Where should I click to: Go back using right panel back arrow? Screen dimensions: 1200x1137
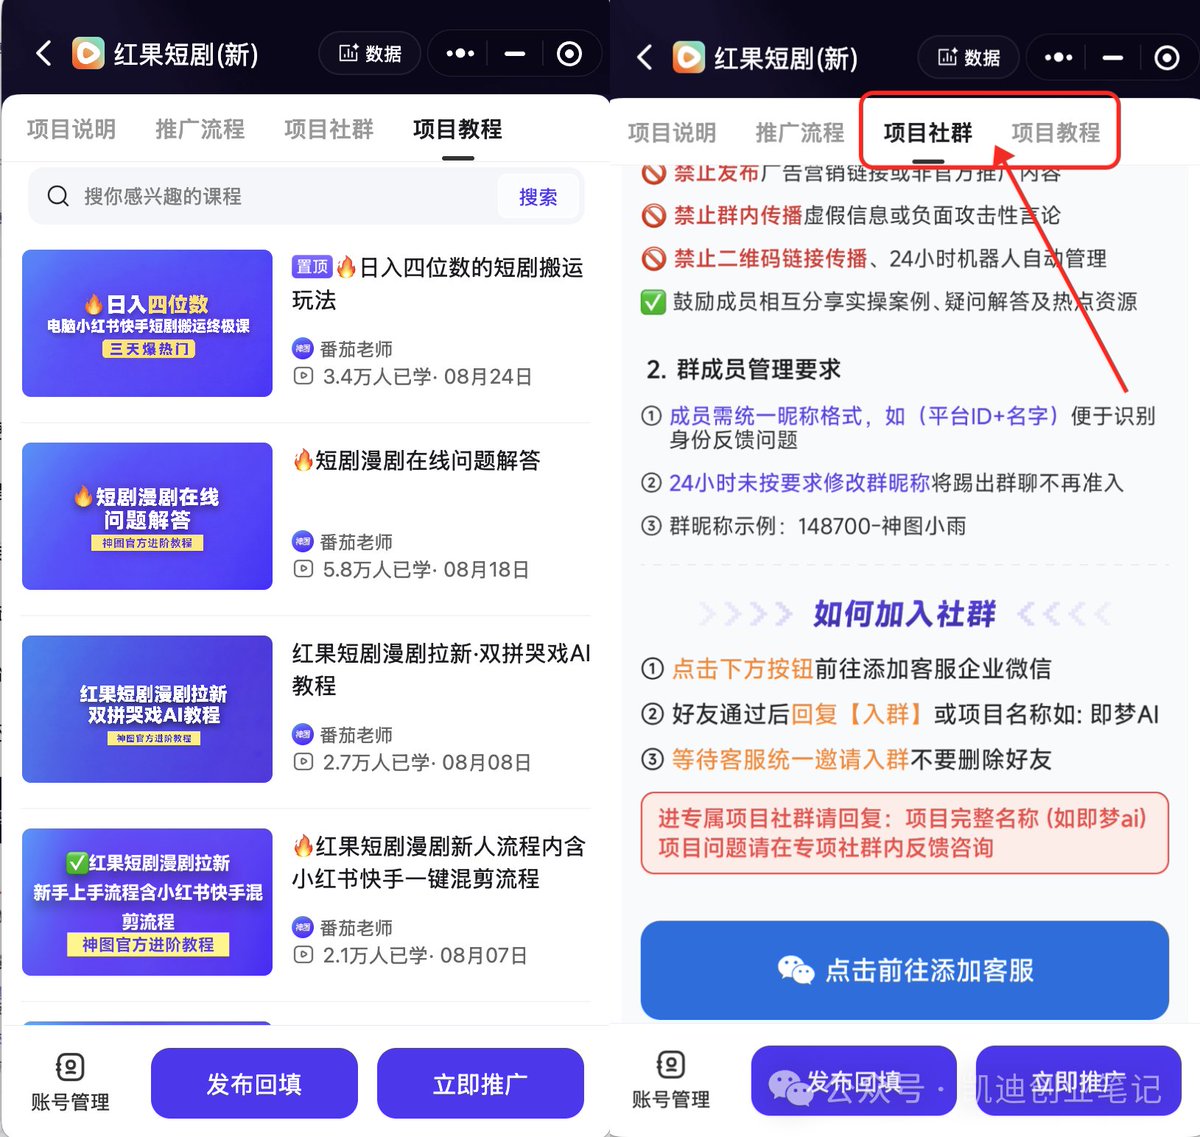tap(645, 57)
